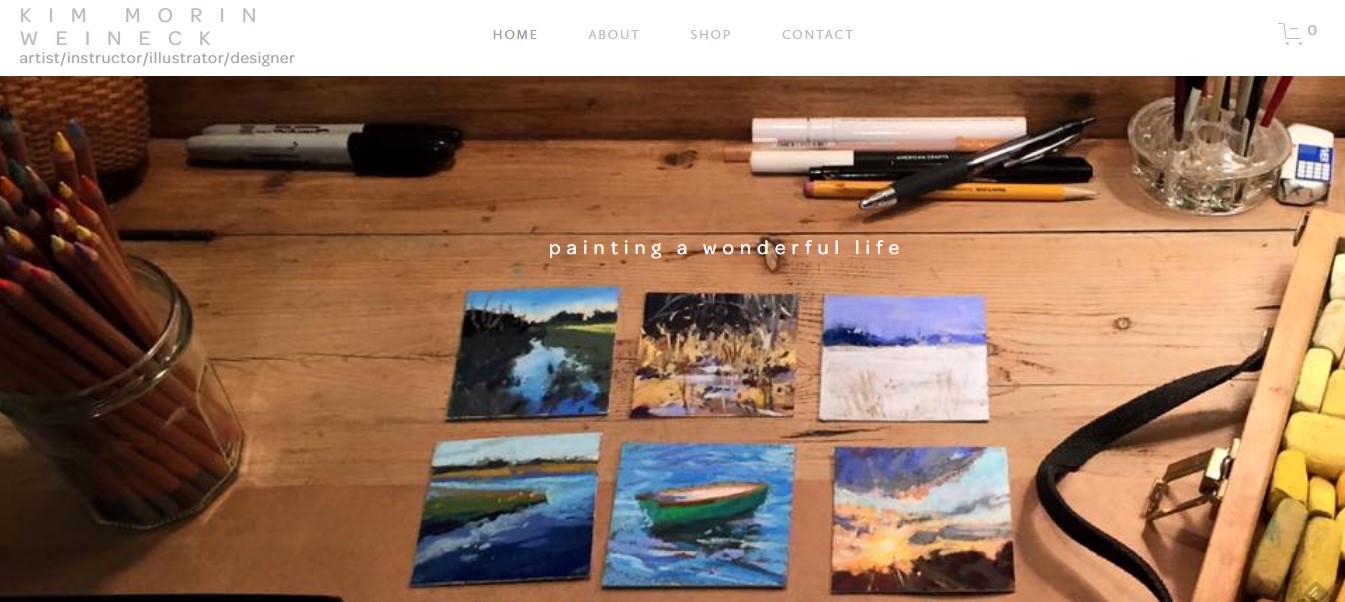Click the Kim Morin Weineck site title
This screenshot has width=1345, height=602.
click(140, 27)
